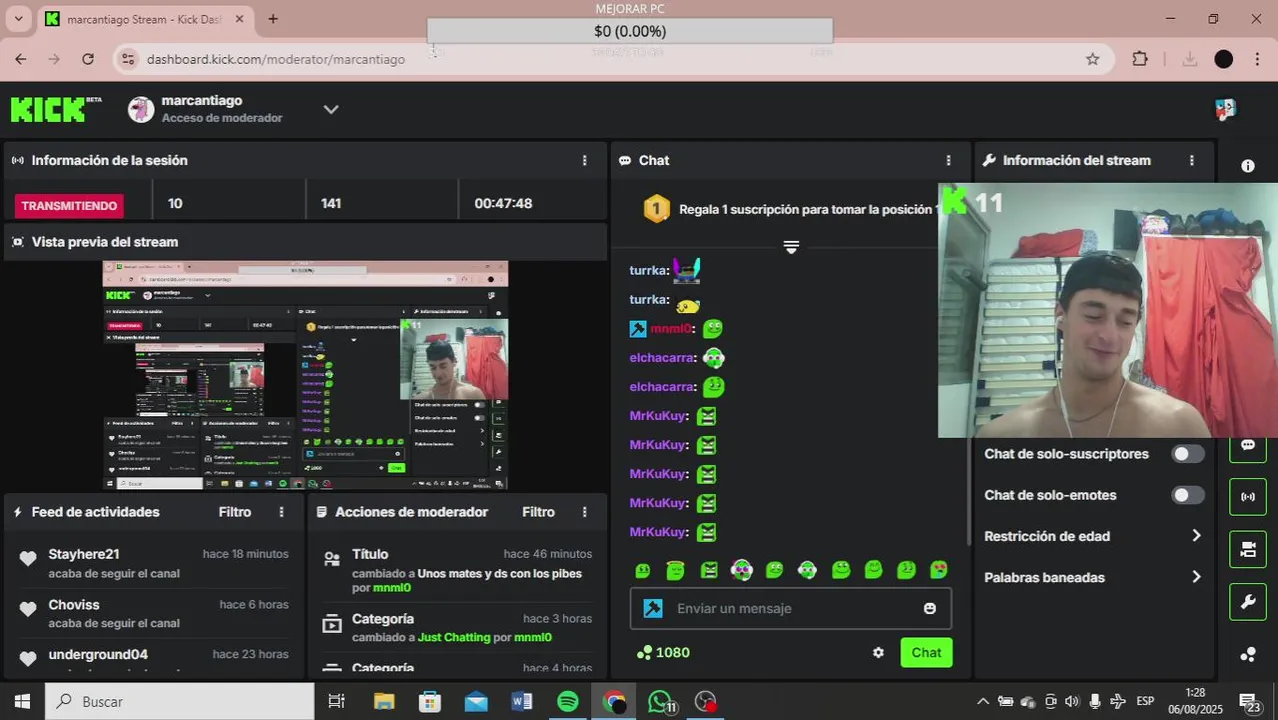Toggle Chat de solo-suscriptores

(x=1188, y=454)
